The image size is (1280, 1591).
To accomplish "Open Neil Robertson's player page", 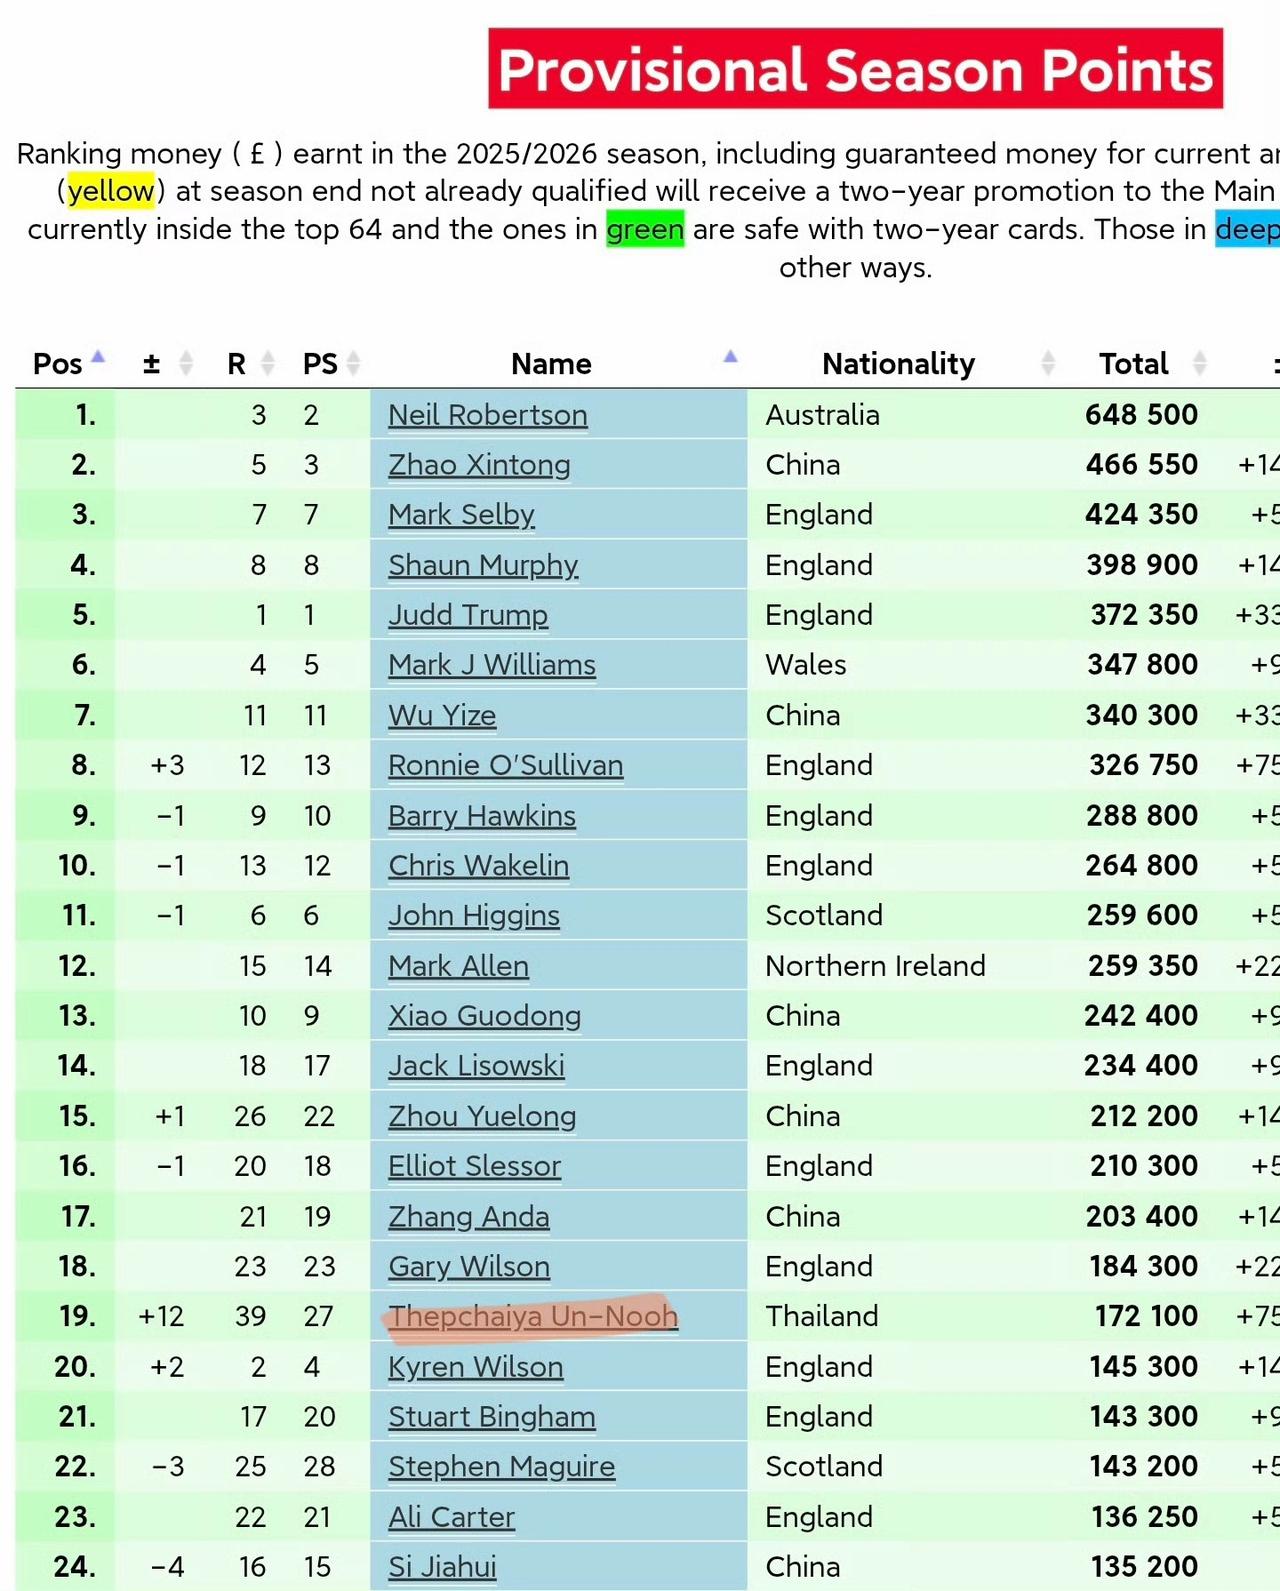I will [487, 415].
